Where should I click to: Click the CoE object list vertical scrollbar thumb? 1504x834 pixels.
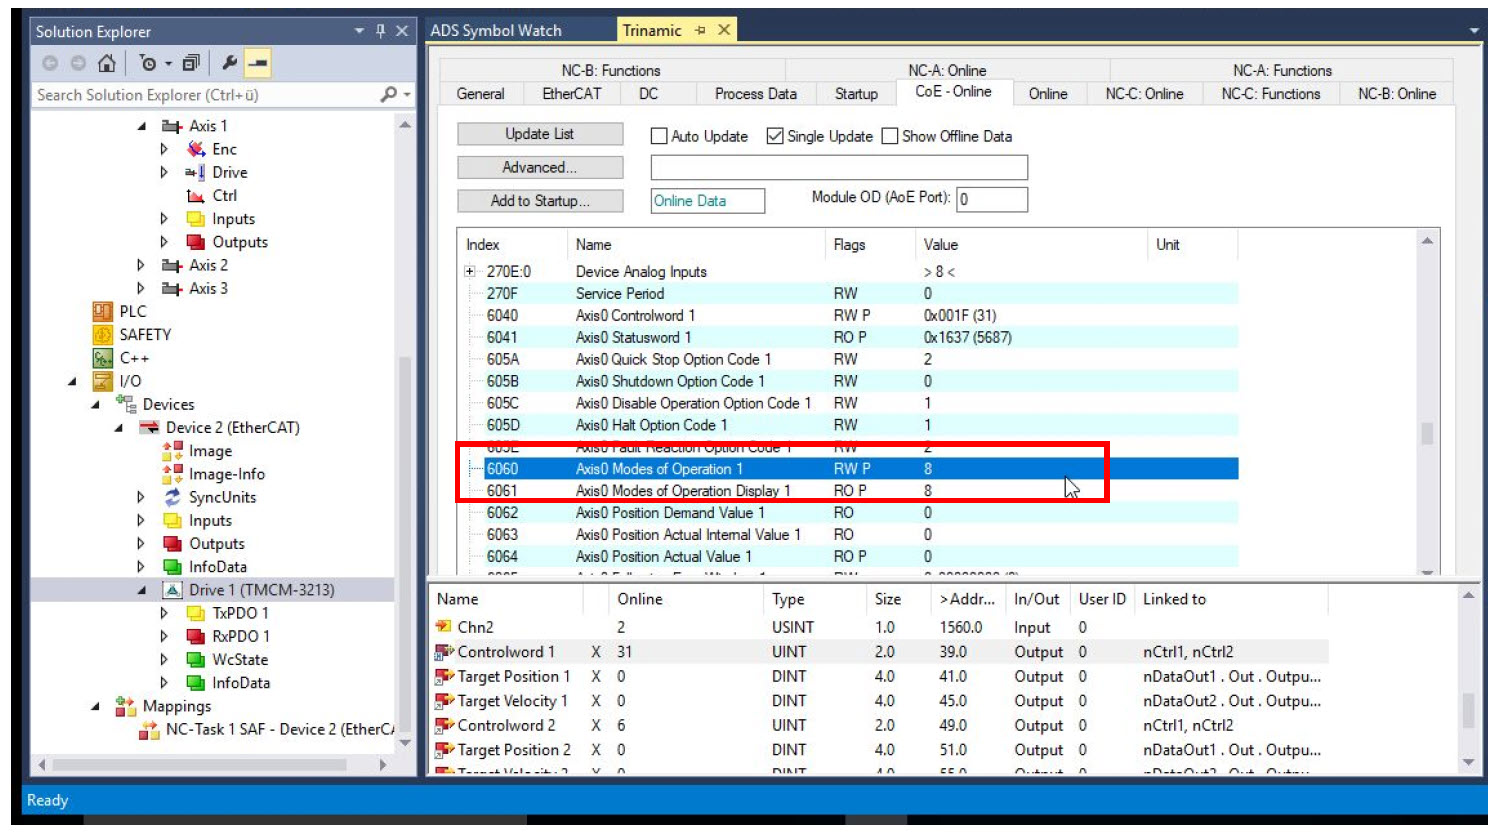tap(1426, 433)
